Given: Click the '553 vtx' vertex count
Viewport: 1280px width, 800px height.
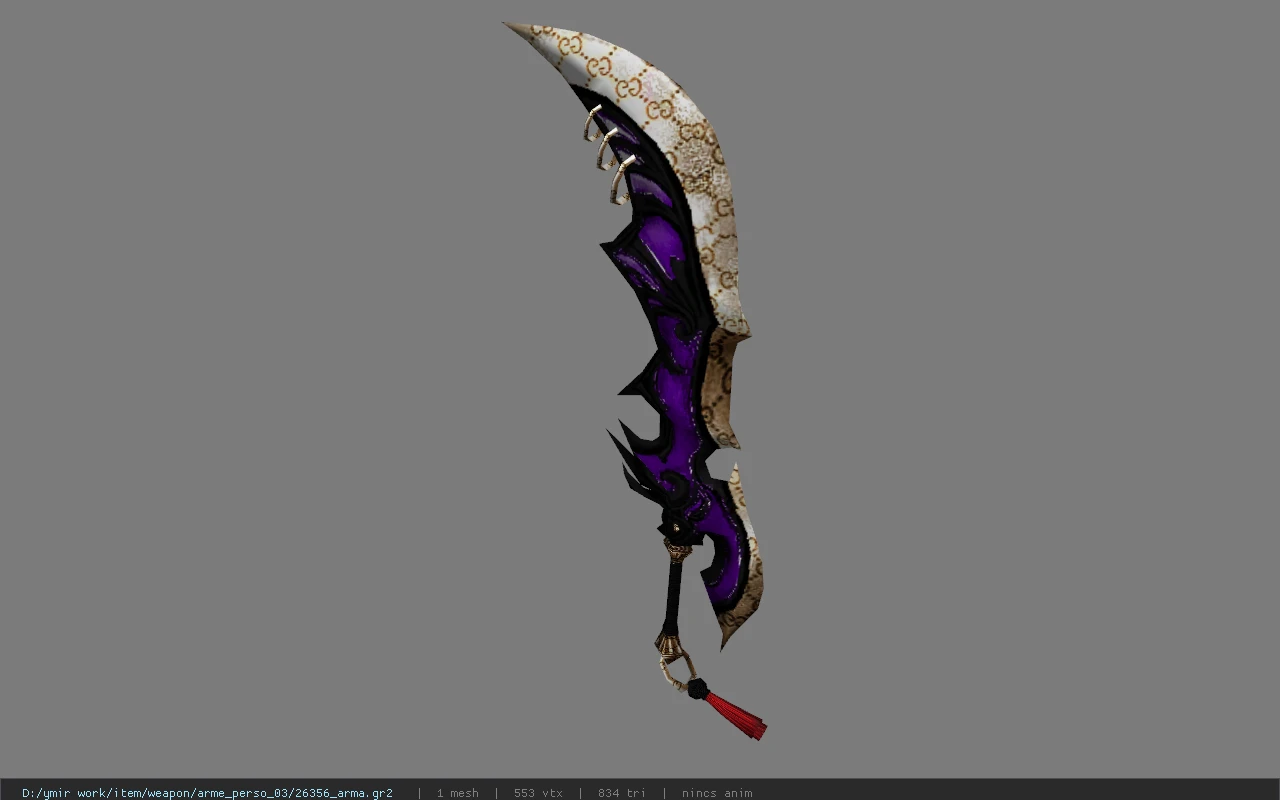Looking at the screenshot, I should tap(538, 793).
